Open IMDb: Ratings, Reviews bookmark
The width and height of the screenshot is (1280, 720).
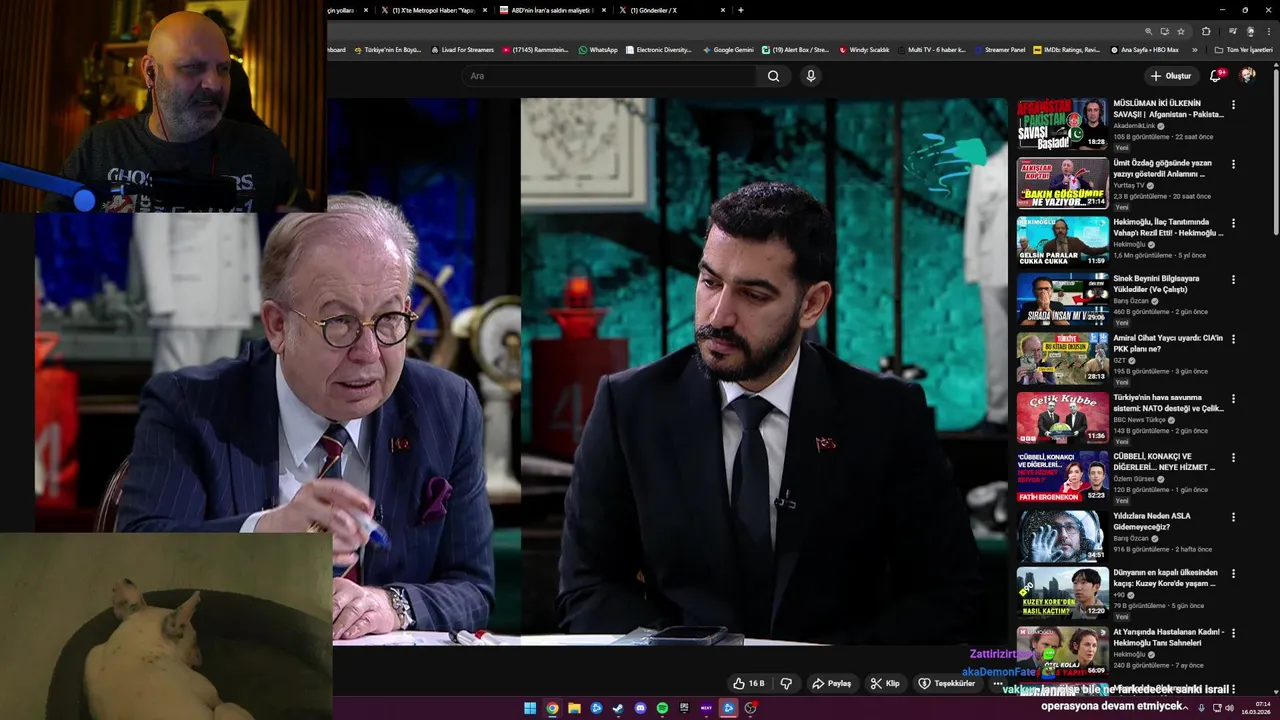[1067, 49]
